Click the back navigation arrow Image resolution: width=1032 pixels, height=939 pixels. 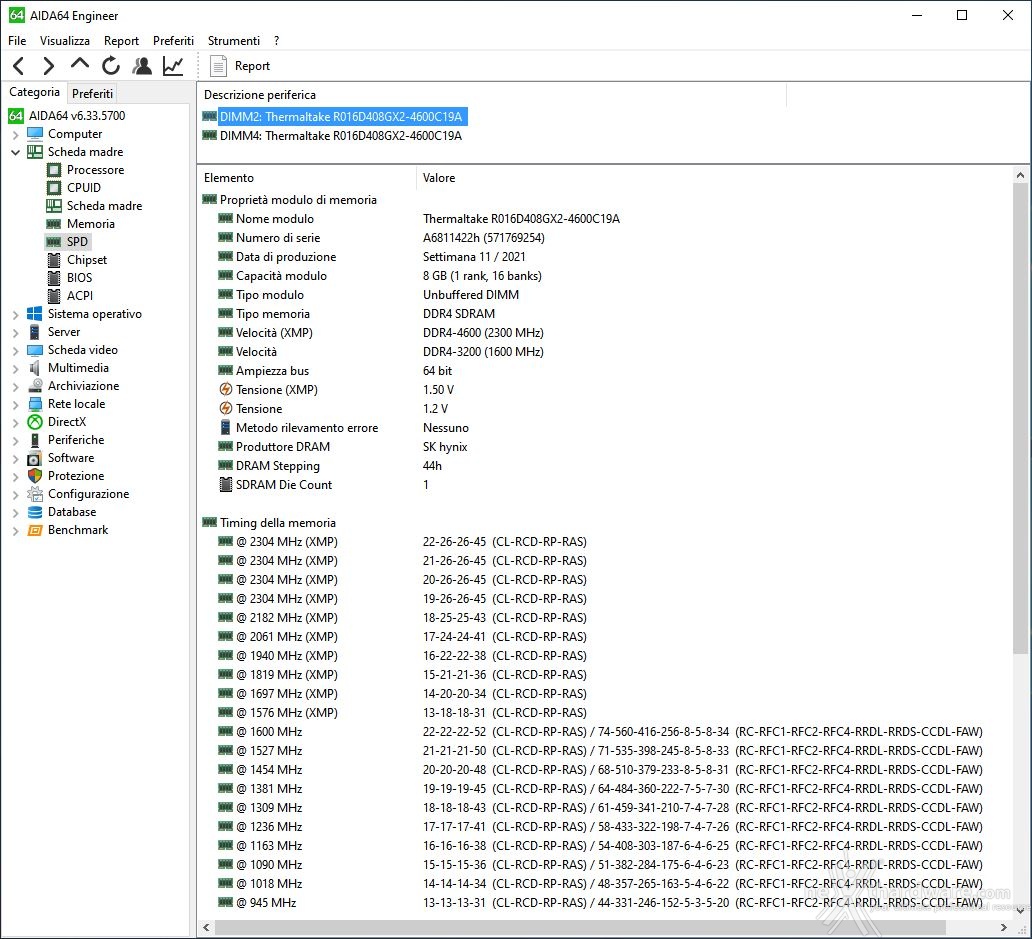[x=18, y=66]
